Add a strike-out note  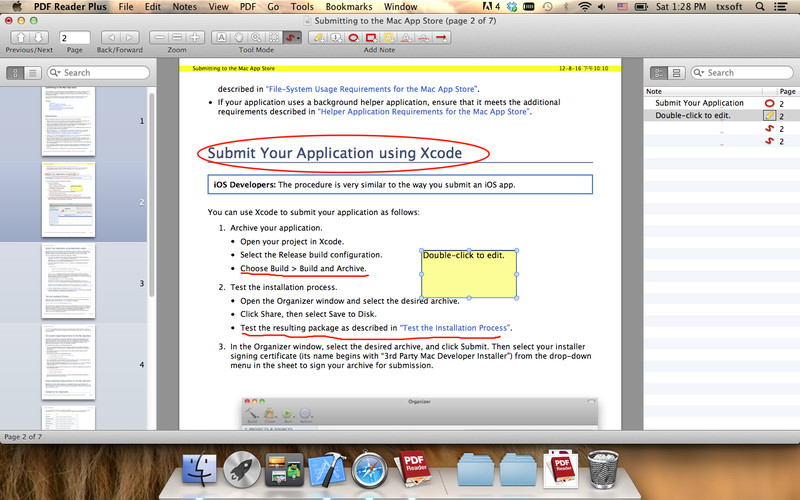point(423,37)
